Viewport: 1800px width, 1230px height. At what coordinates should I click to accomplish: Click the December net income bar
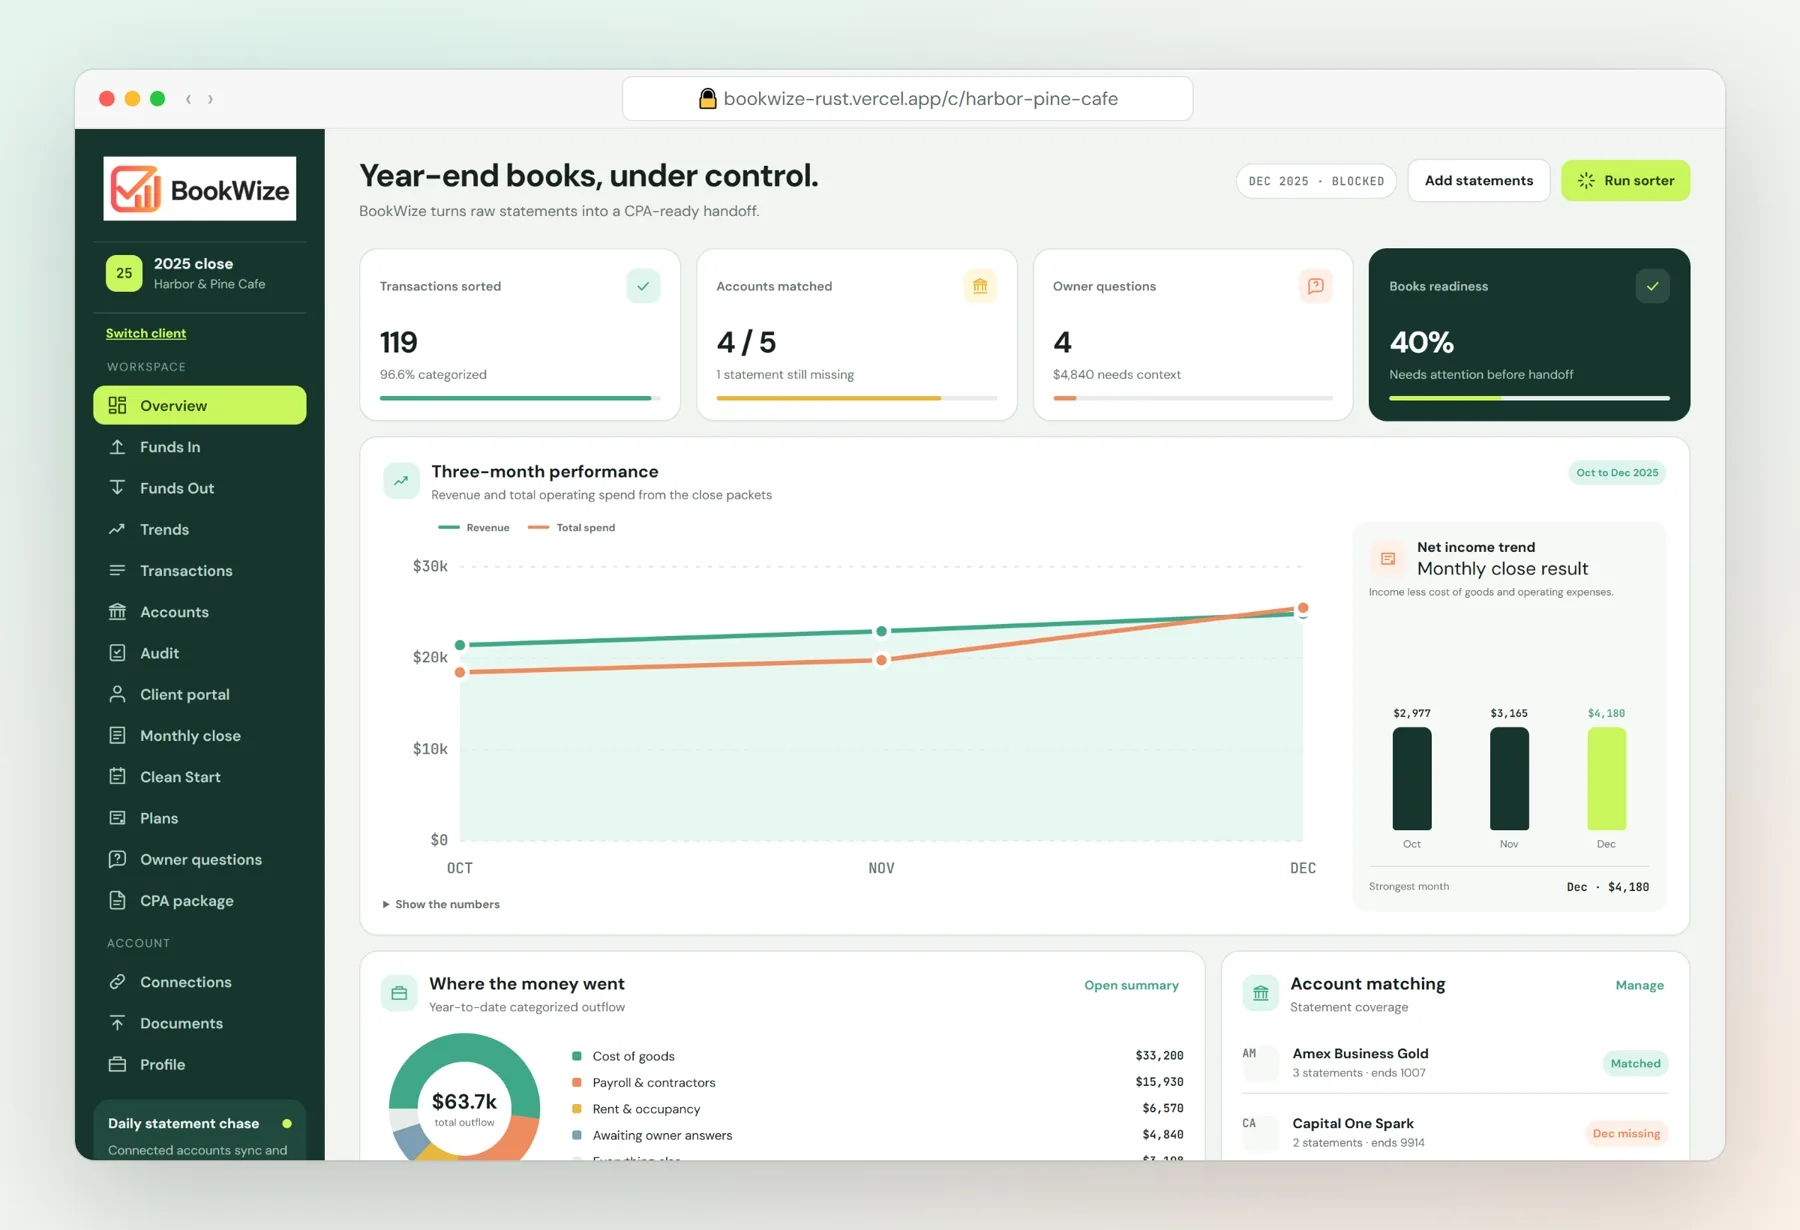pos(1606,778)
